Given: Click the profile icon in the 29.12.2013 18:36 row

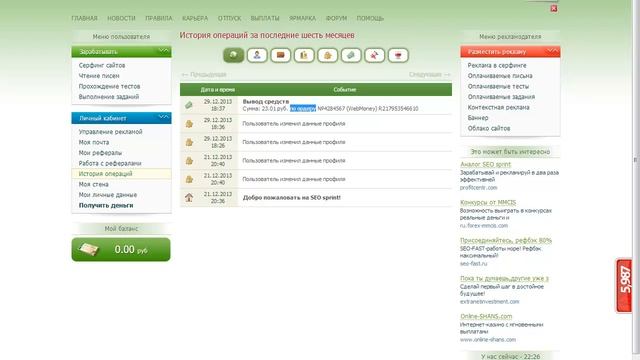Looking at the screenshot, I should coord(189,124).
